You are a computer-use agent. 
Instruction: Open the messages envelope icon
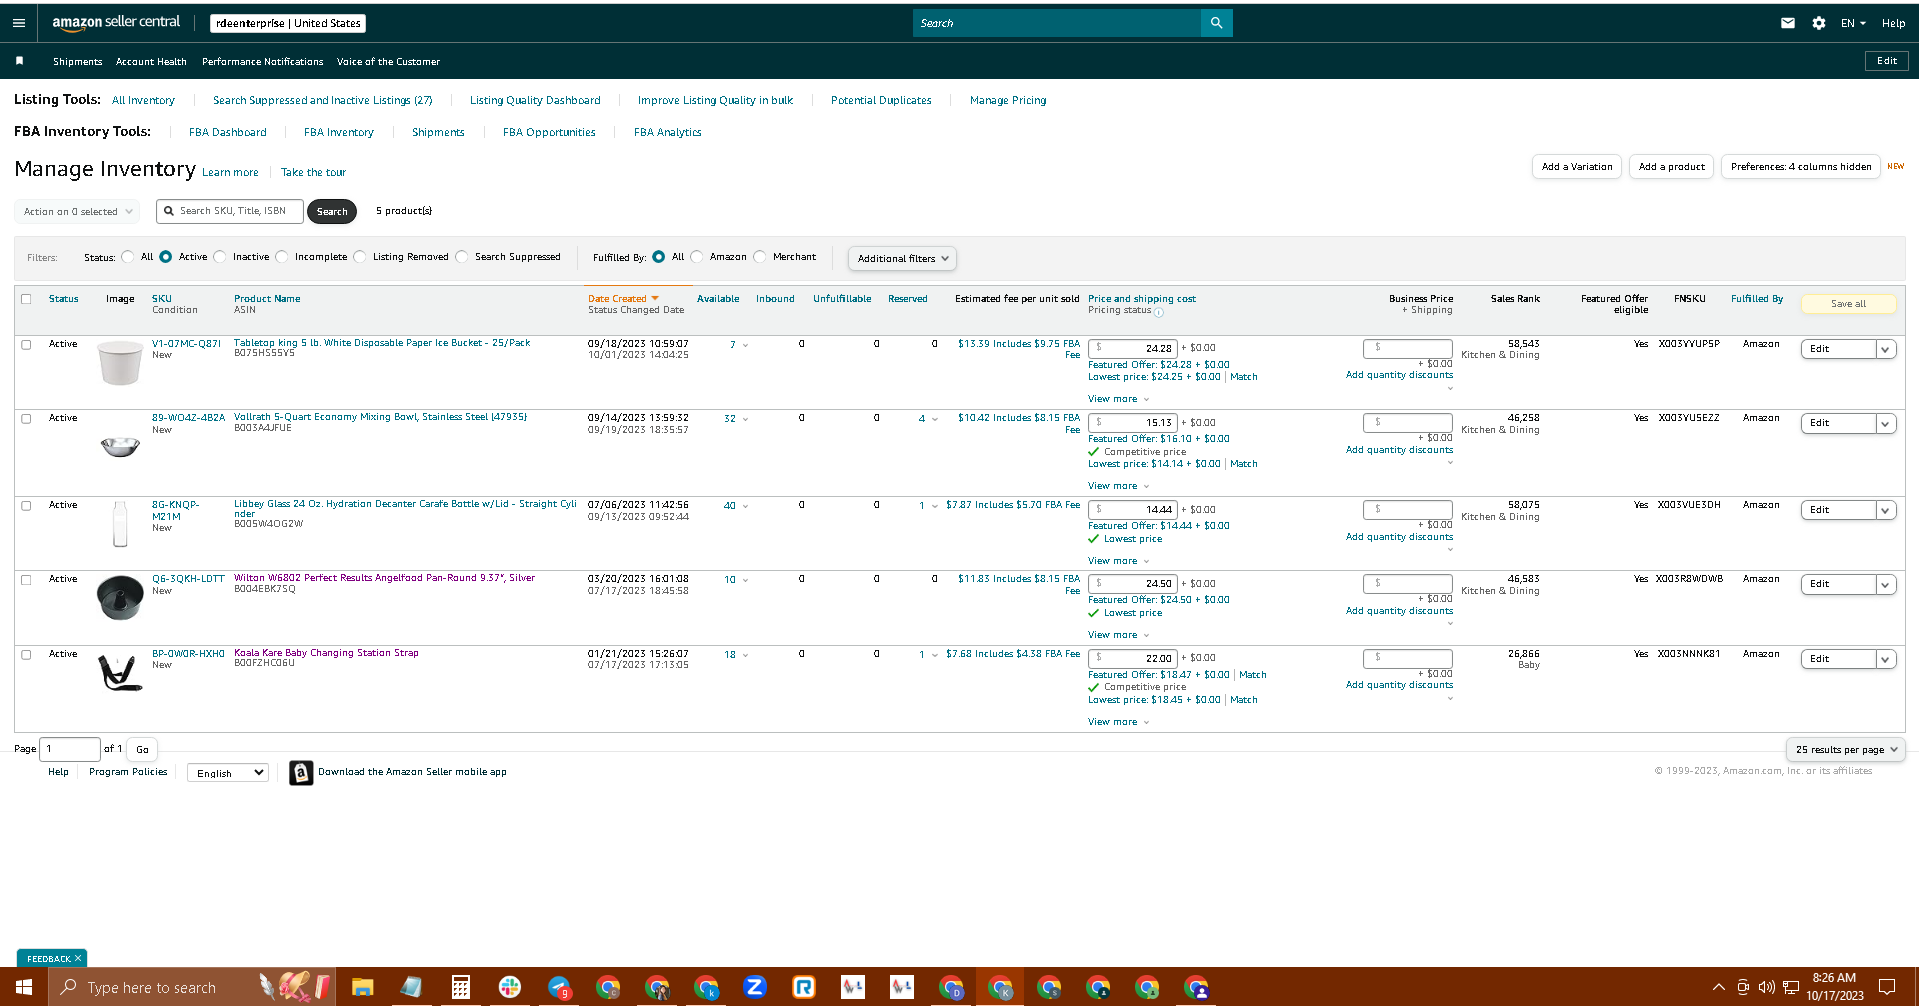point(1788,23)
